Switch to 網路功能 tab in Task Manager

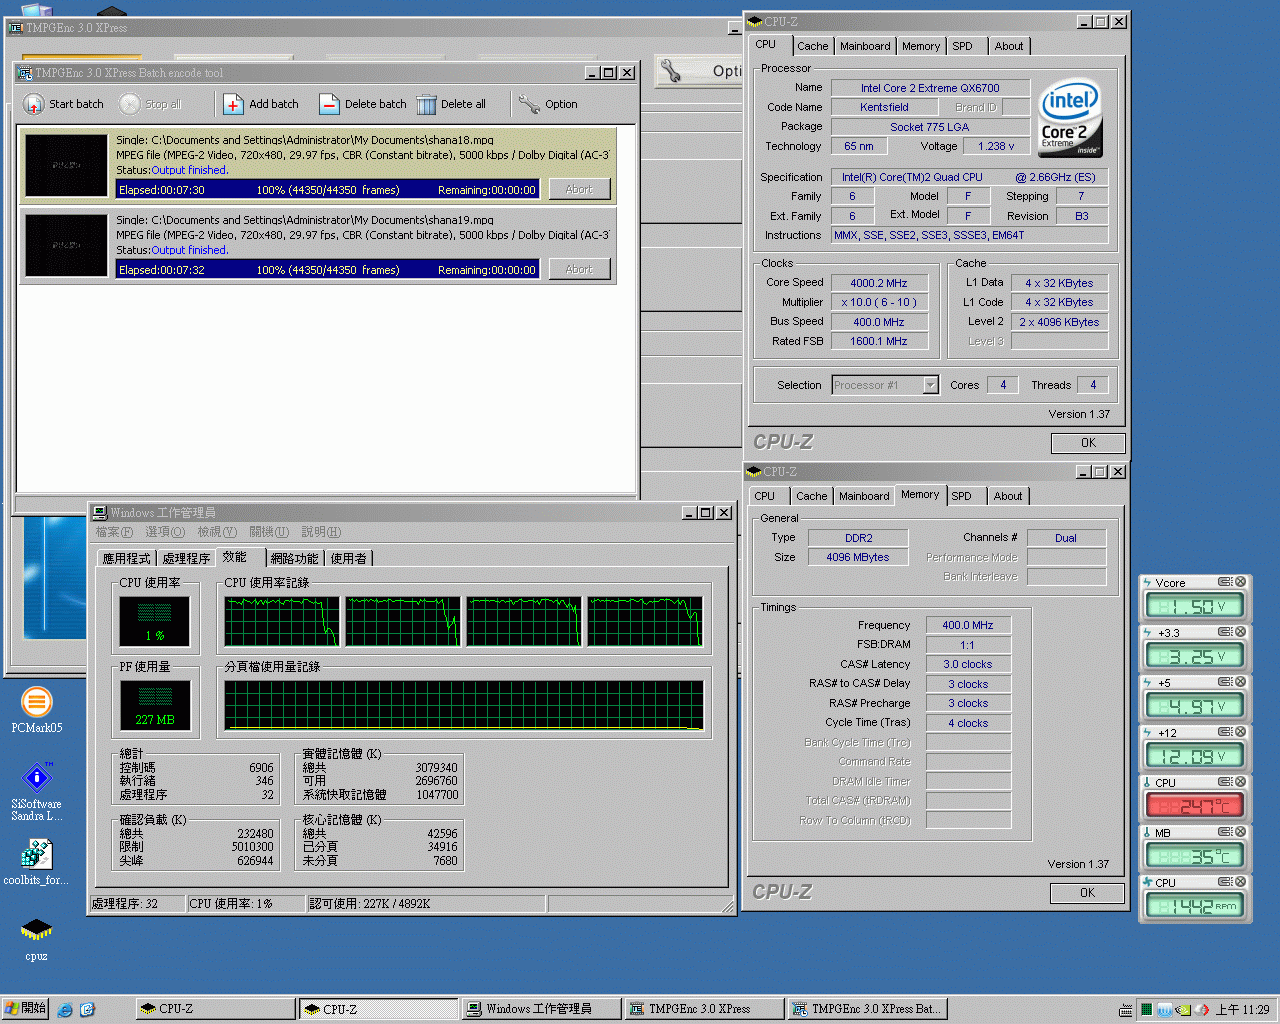coord(294,558)
